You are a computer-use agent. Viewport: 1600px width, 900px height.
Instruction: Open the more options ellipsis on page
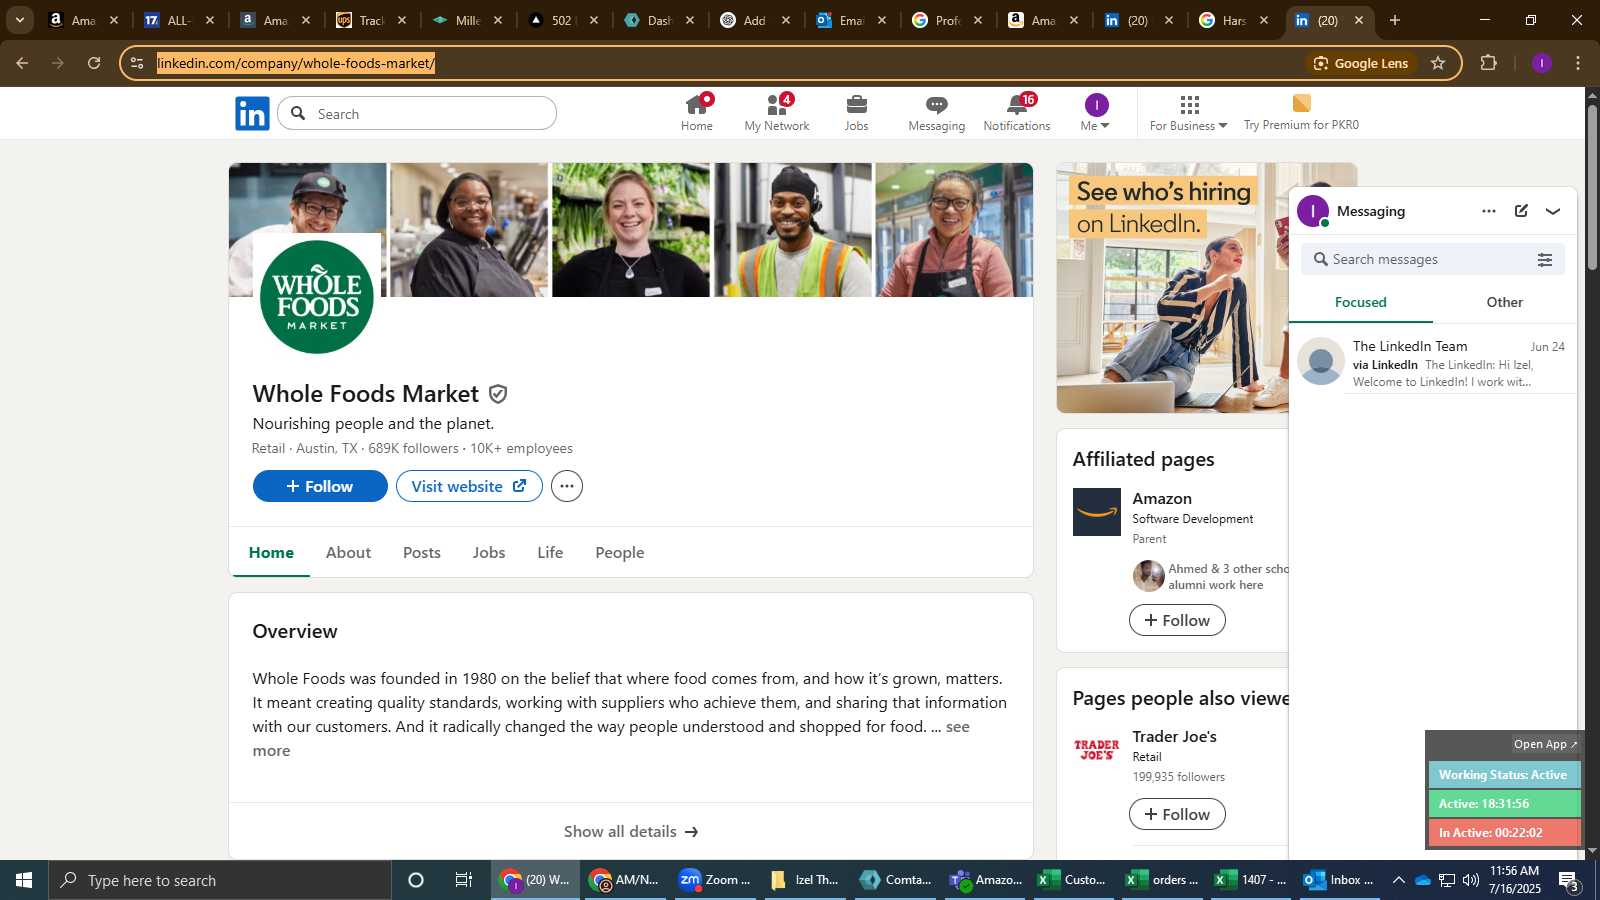[567, 486]
